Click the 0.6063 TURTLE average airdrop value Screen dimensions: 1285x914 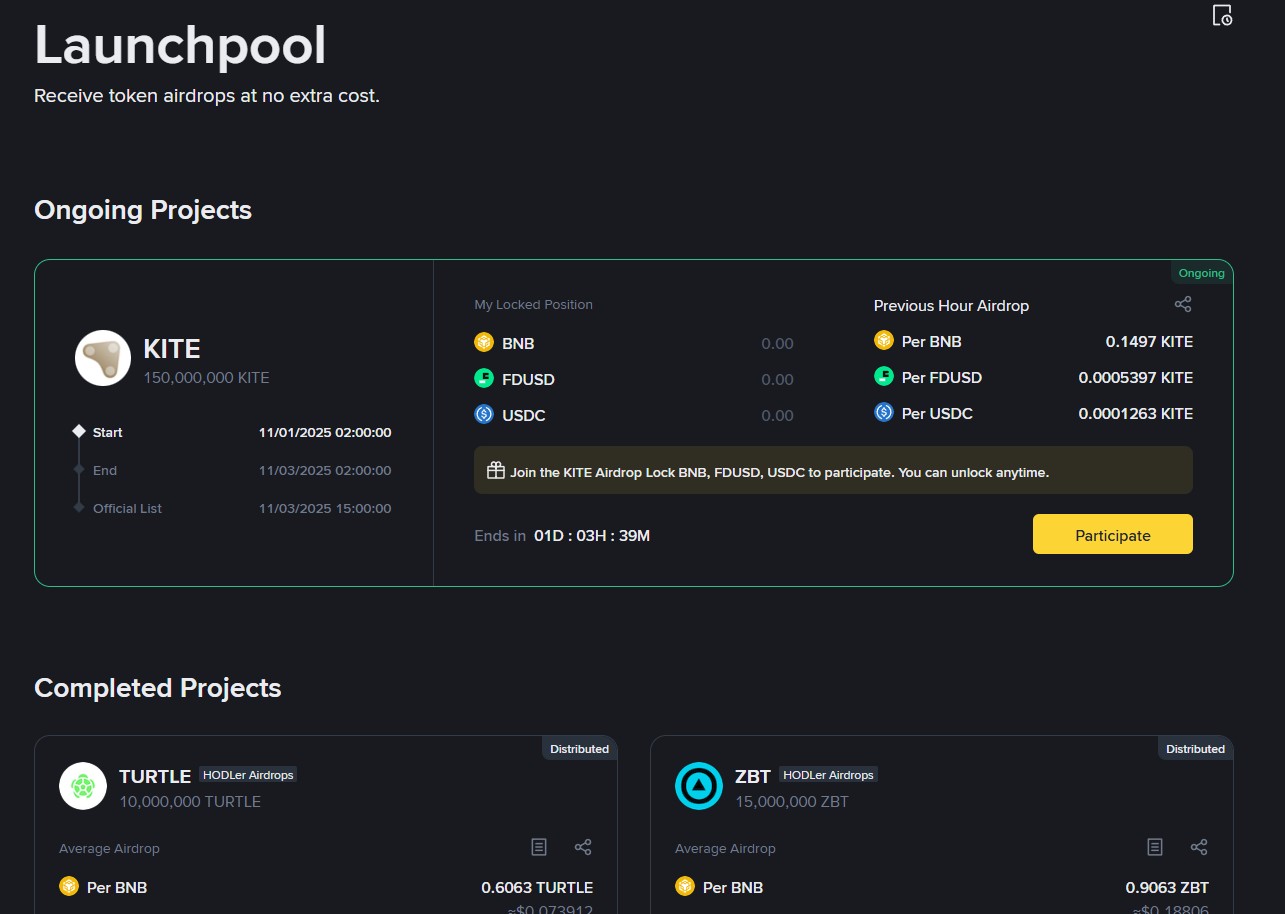click(537, 888)
